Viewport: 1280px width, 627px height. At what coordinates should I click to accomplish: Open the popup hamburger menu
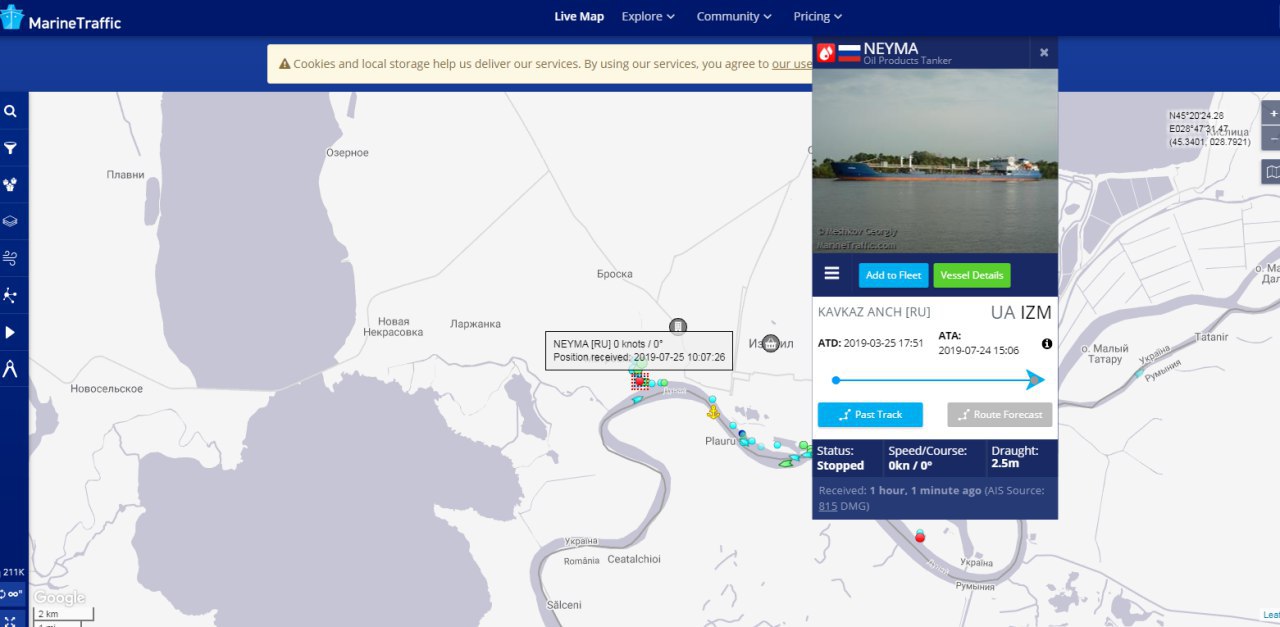tap(832, 273)
